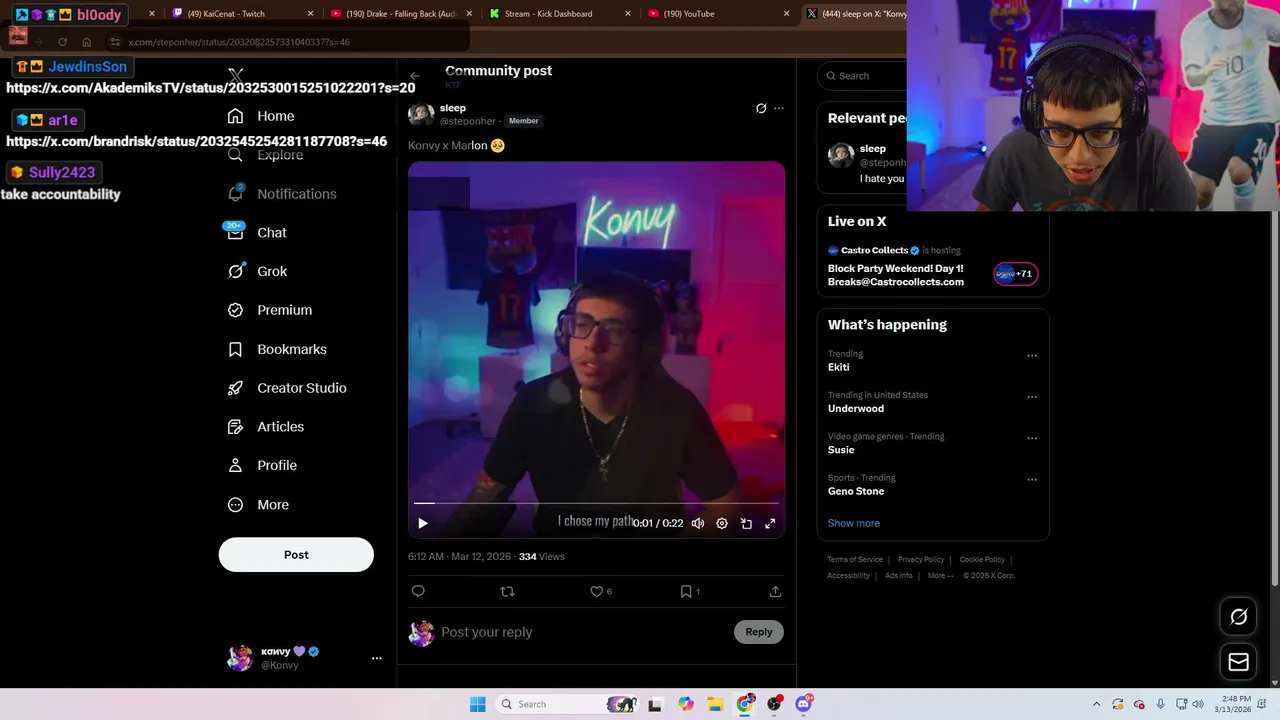Open the Susie trending topic
Viewport: 1280px width, 720px height.
841,450
